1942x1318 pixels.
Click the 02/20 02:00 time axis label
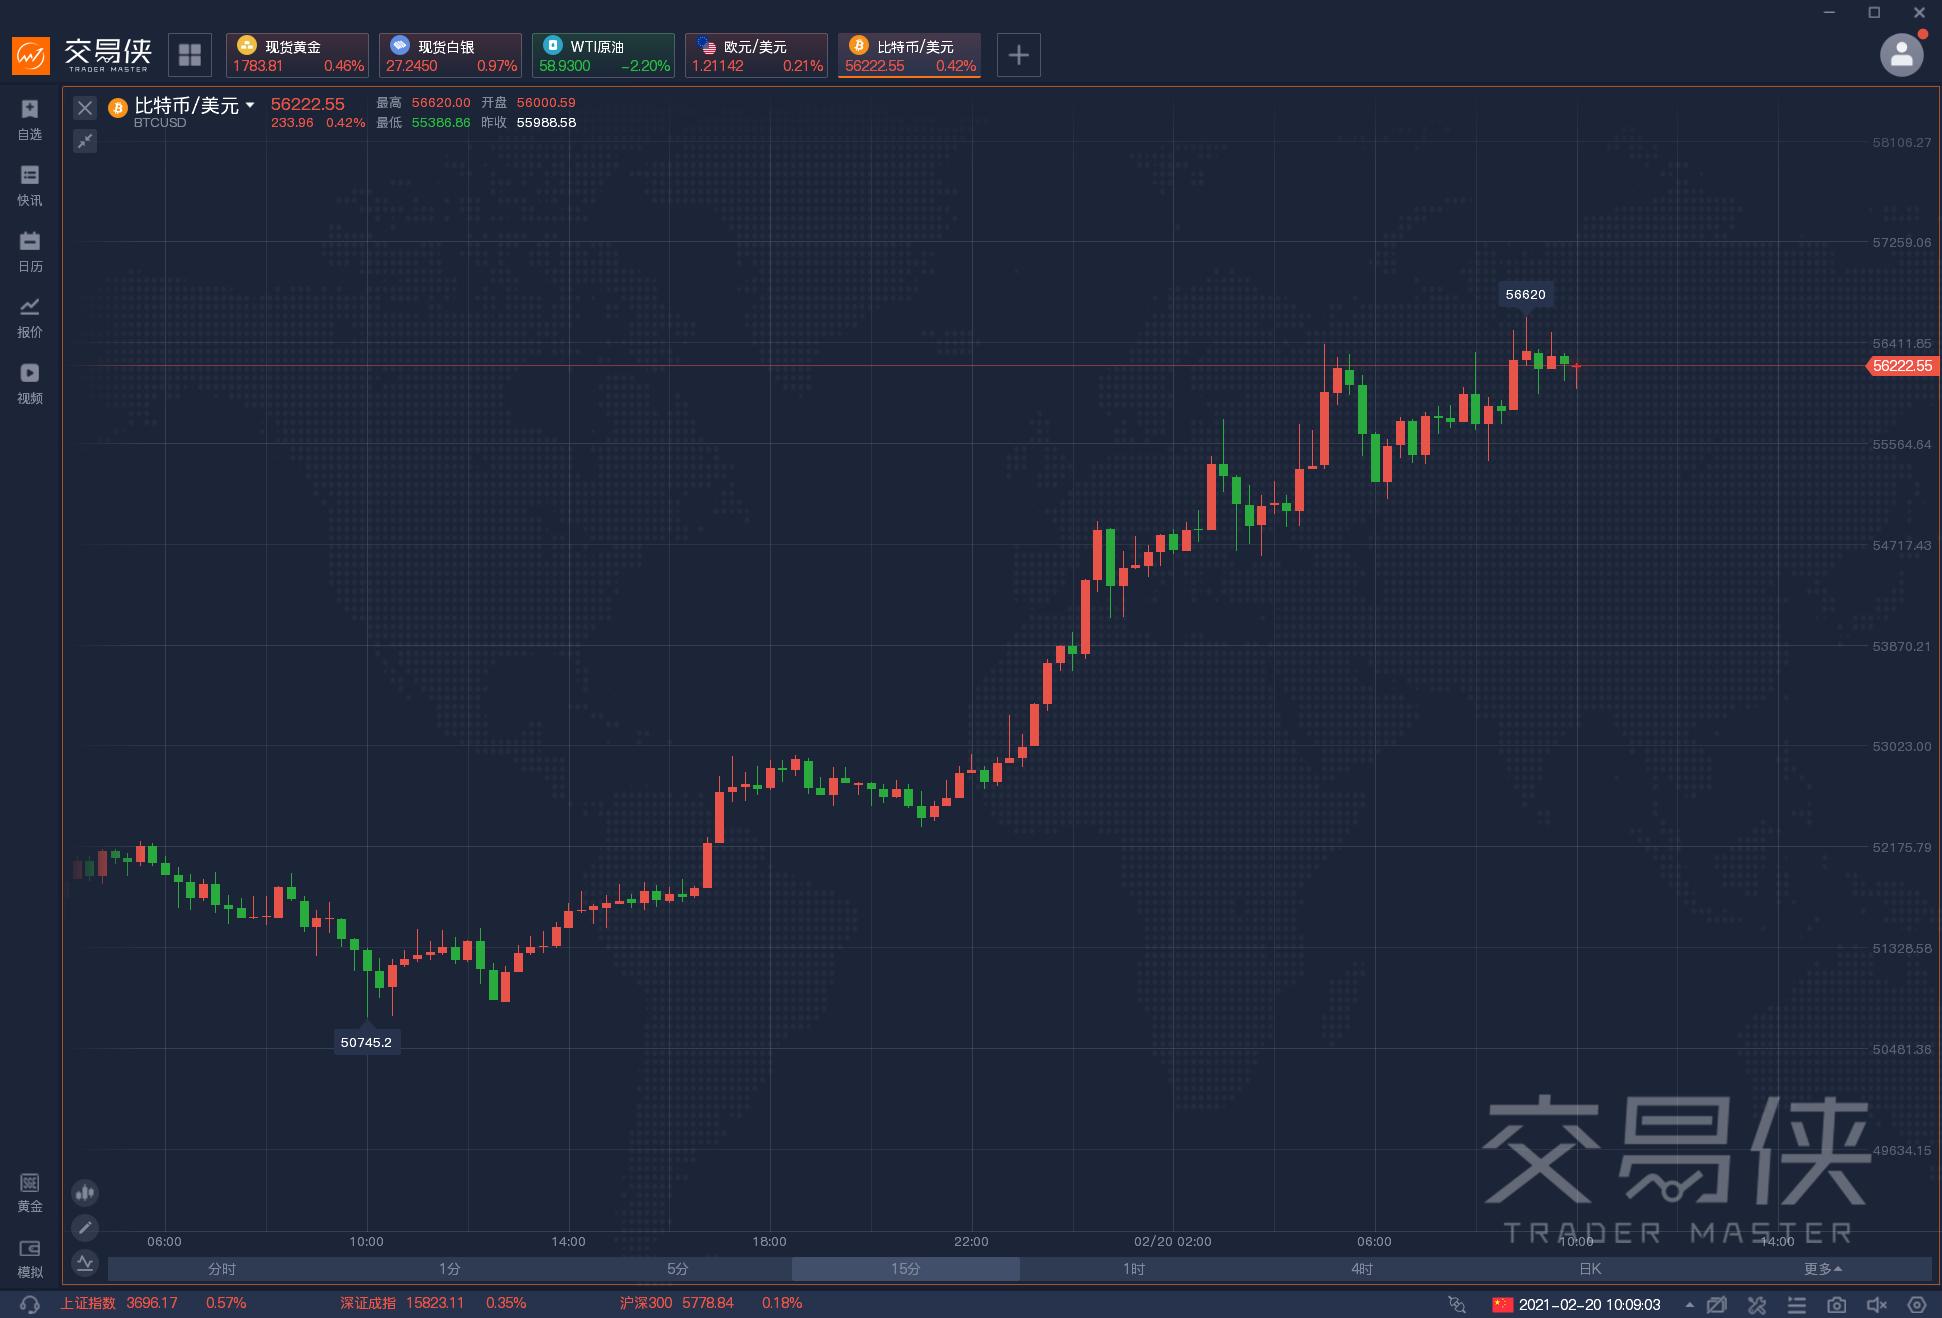1172,1241
